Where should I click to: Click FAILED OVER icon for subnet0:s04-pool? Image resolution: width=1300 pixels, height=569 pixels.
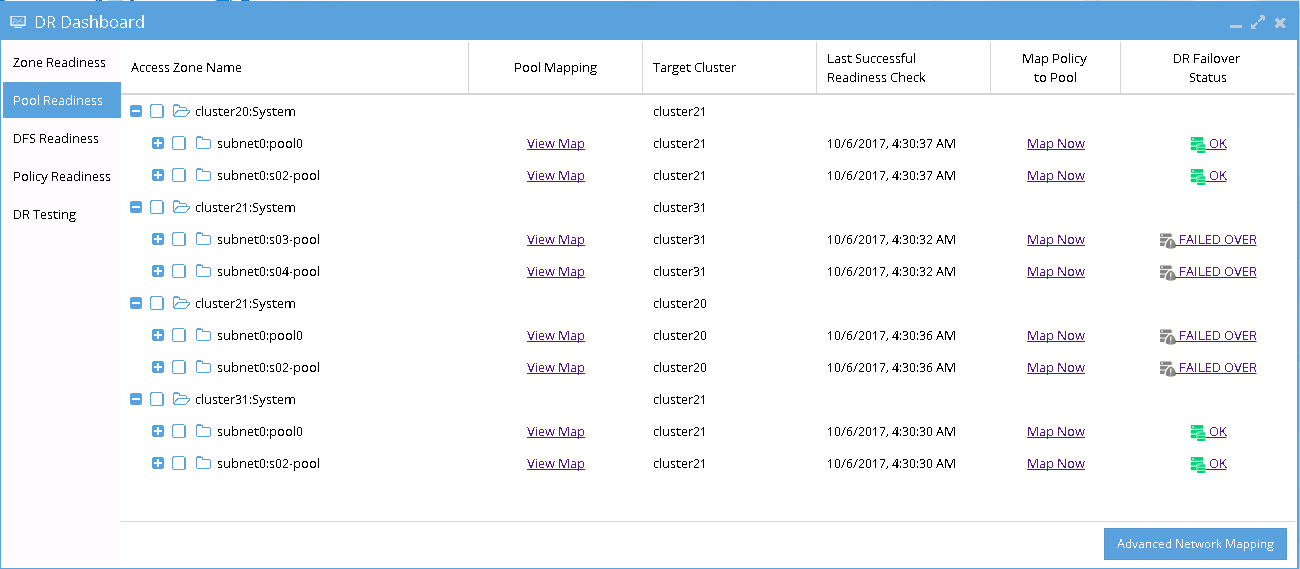click(1167, 272)
